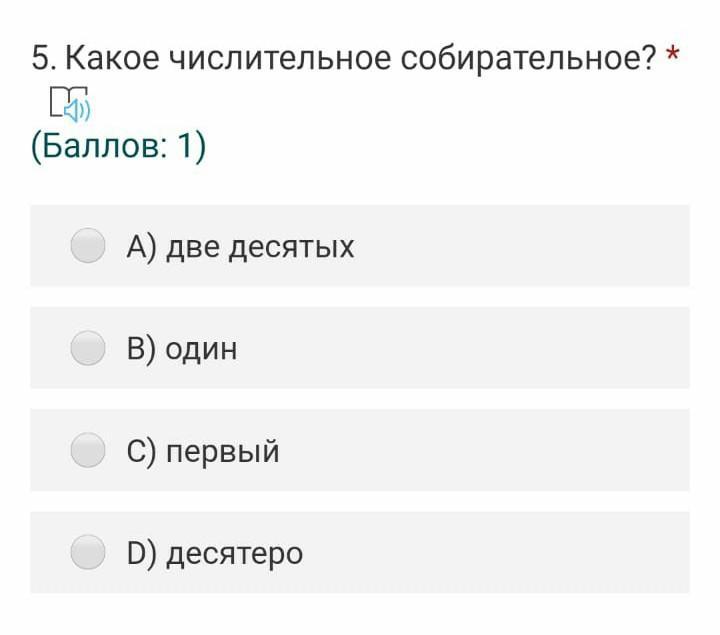The image size is (720, 635).
Task: Mark the radio button for десятеро
Action: point(88,552)
